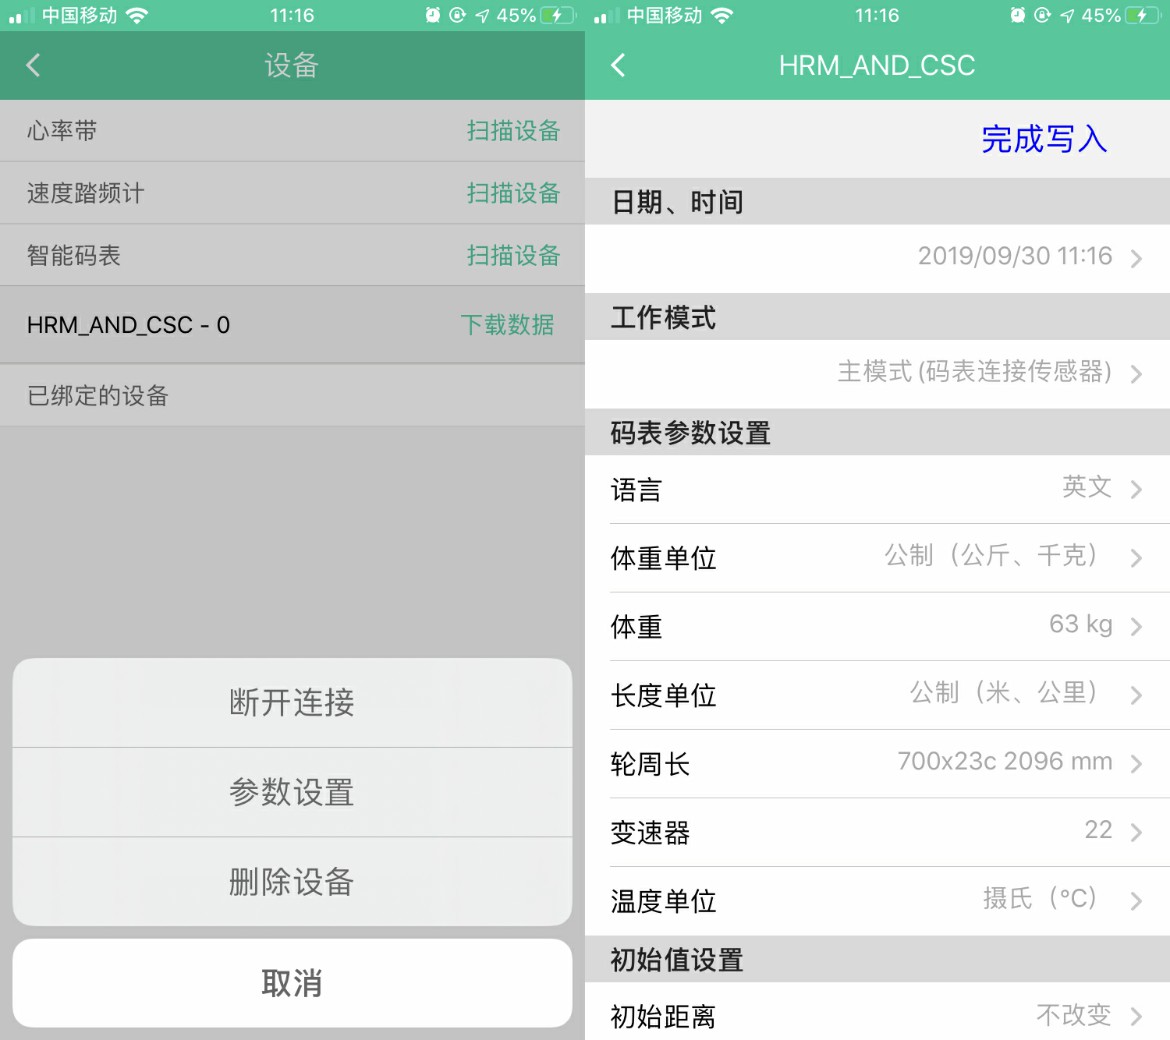Screen dimensions: 1170x1040
Task: Open date and time chevron row
Action: tap(1135, 259)
